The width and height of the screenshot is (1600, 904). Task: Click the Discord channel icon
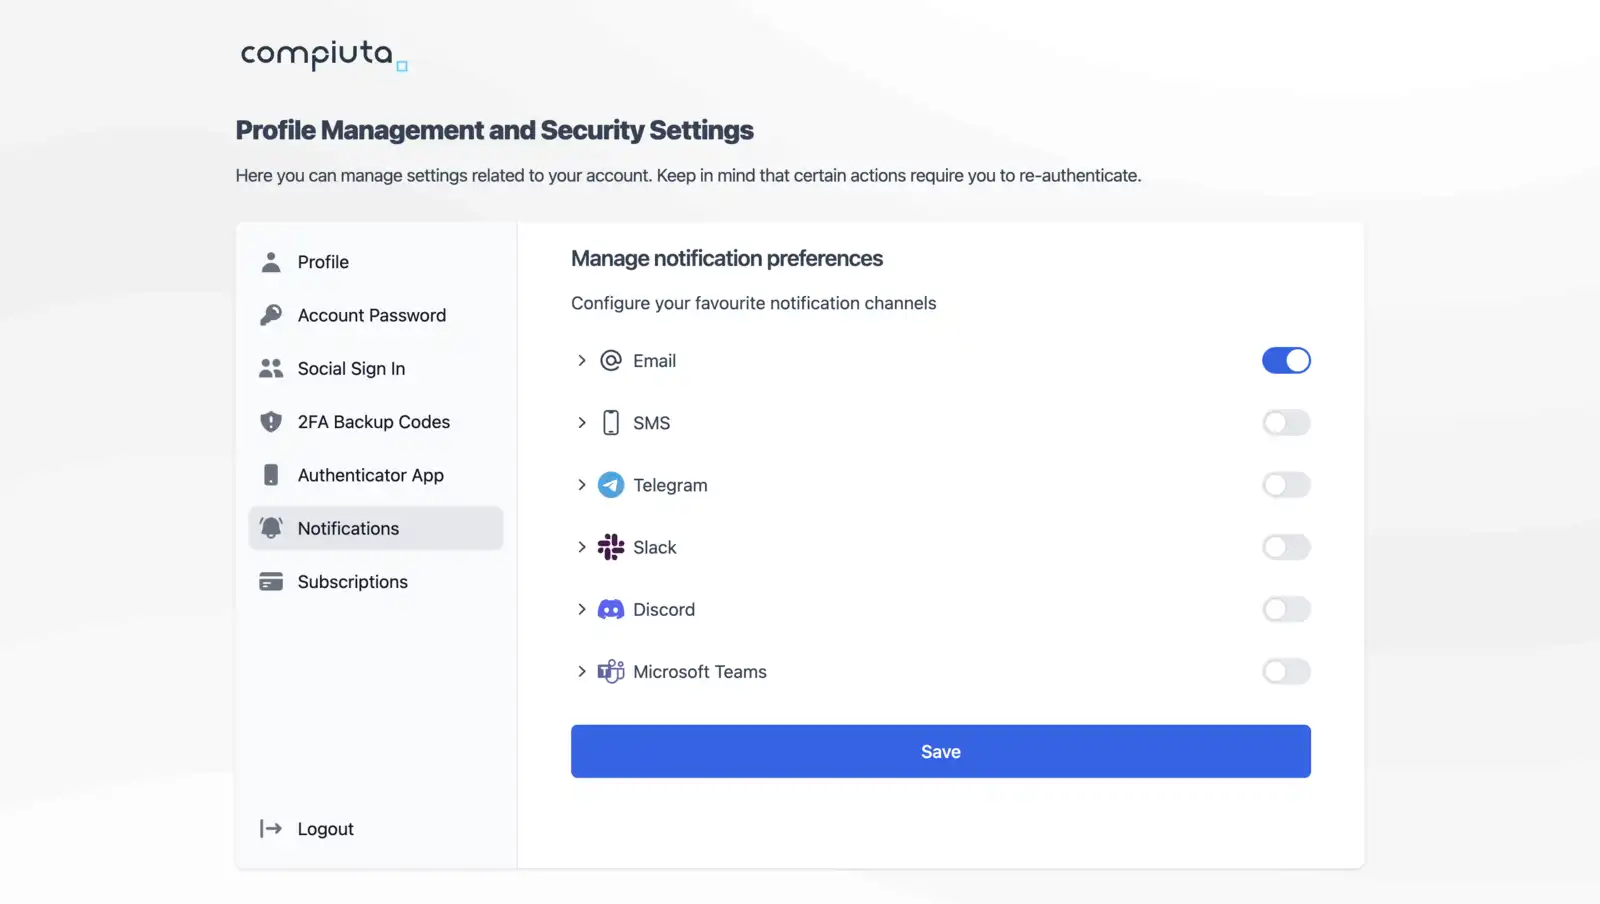pos(610,609)
